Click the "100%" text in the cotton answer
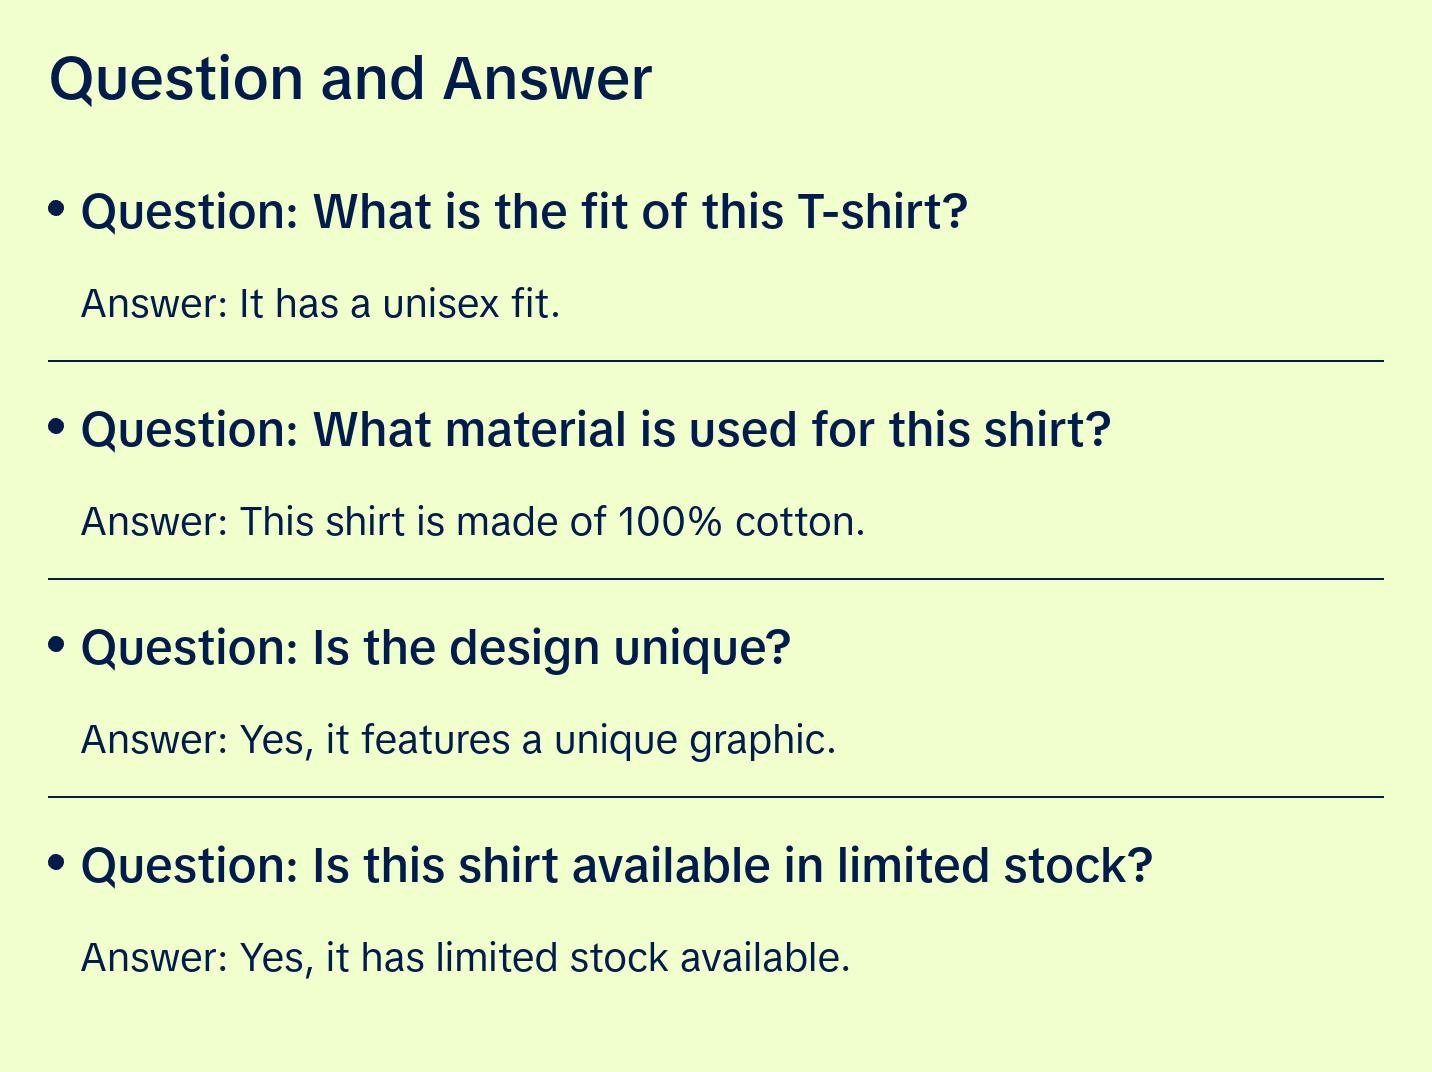The image size is (1432, 1072). (669, 522)
